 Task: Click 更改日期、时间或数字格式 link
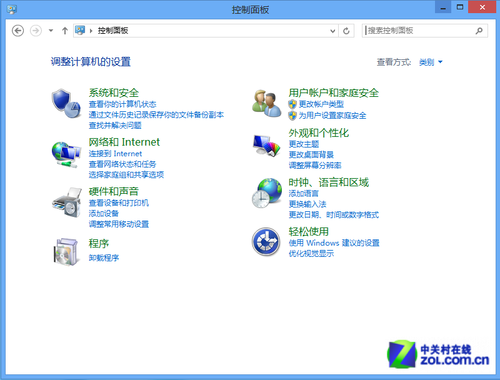(x=334, y=215)
